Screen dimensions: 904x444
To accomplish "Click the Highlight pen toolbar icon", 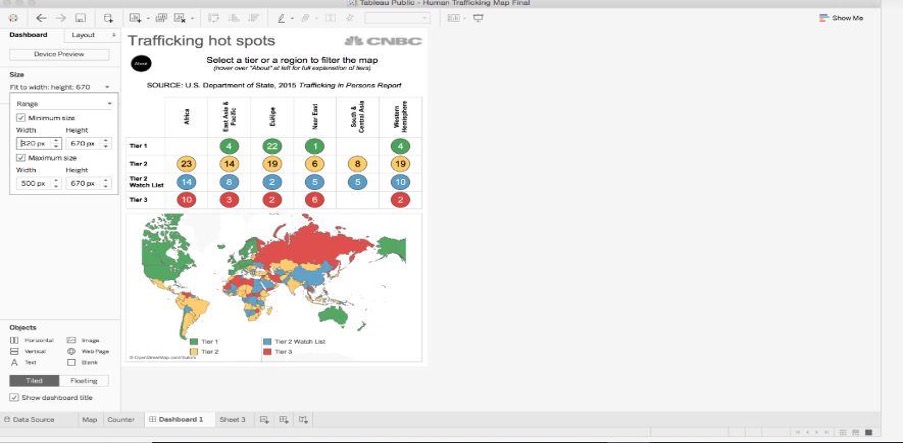I will (281, 18).
